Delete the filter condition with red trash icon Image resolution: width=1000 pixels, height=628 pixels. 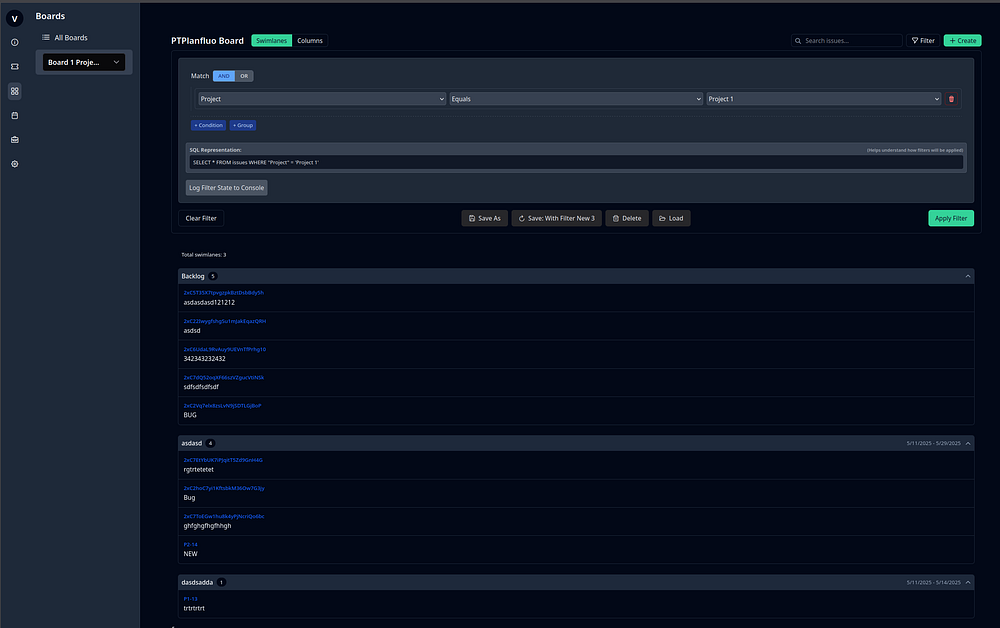951,99
